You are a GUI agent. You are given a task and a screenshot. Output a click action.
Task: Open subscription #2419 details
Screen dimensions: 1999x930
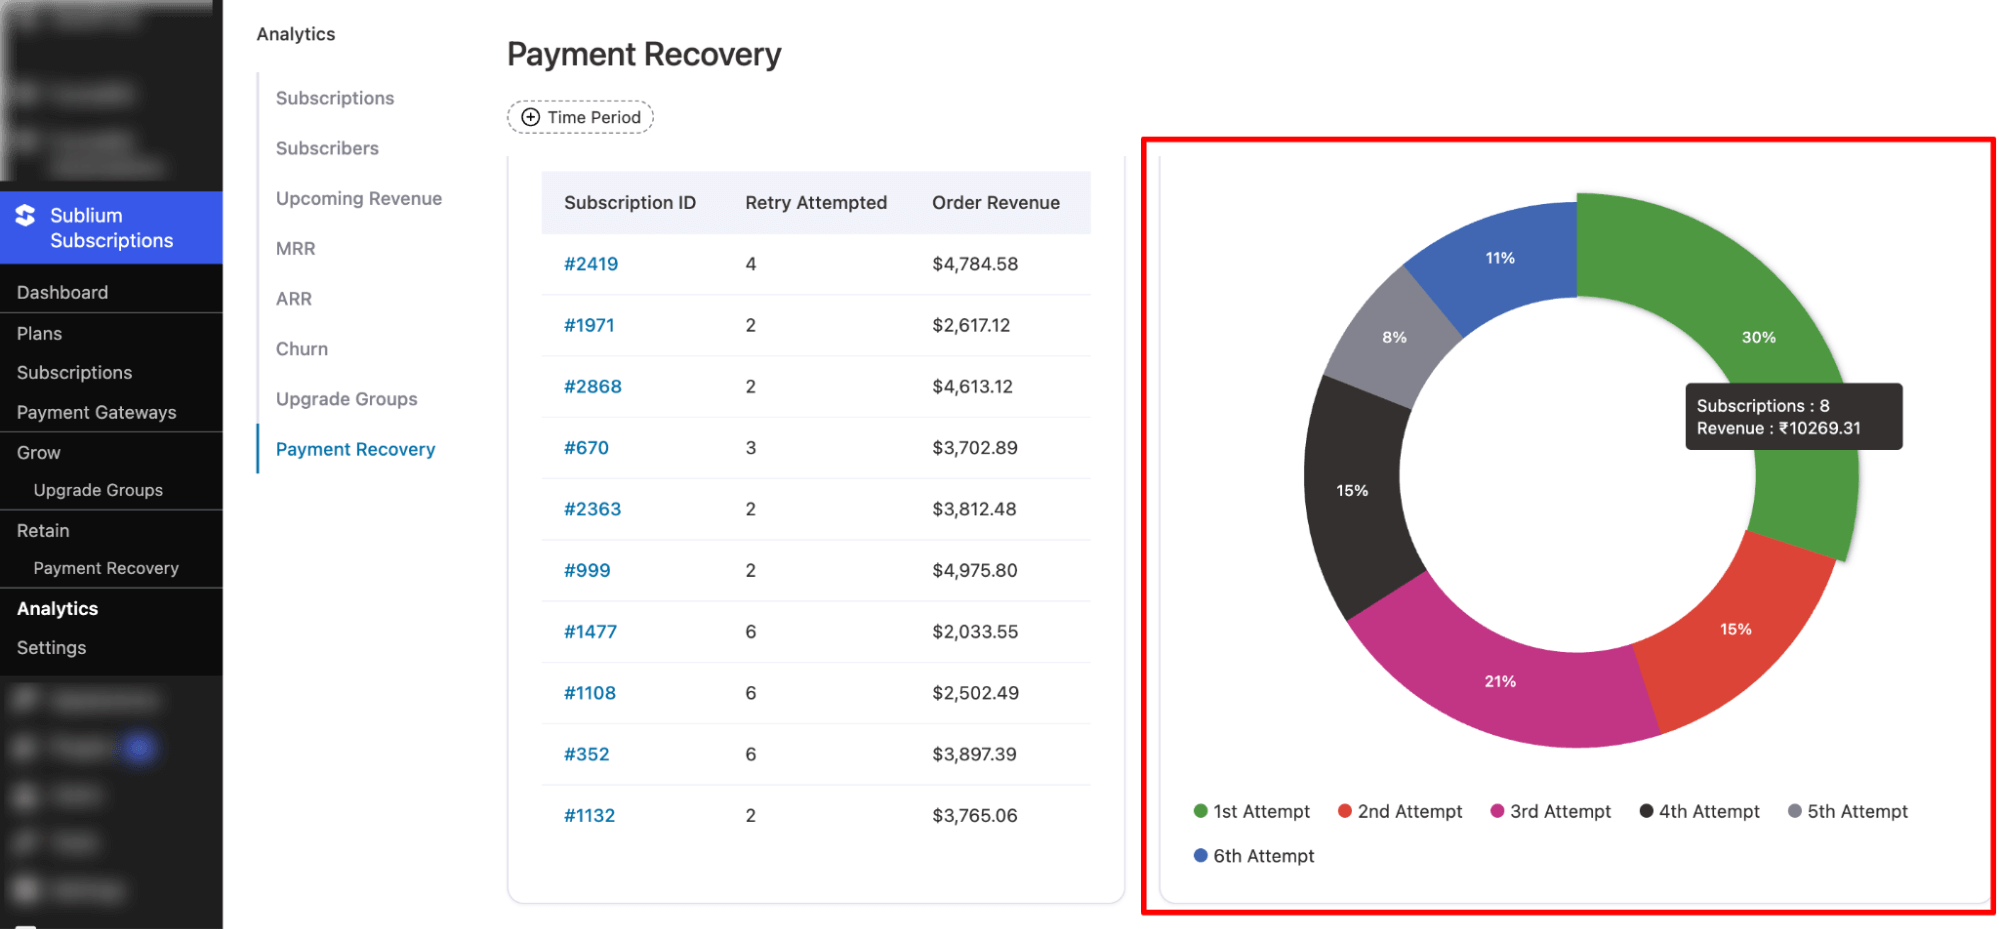591,264
